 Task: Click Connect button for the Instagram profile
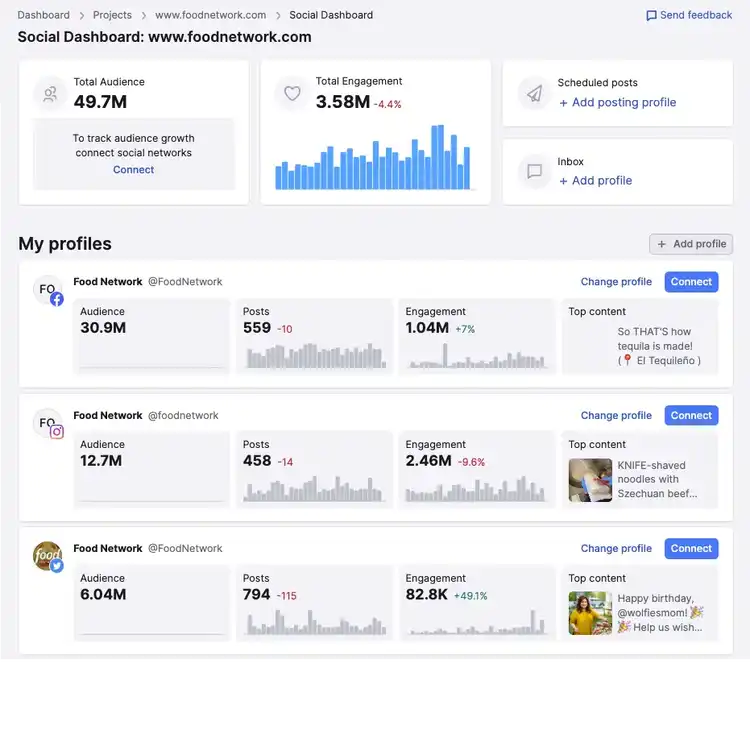coord(691,416)
